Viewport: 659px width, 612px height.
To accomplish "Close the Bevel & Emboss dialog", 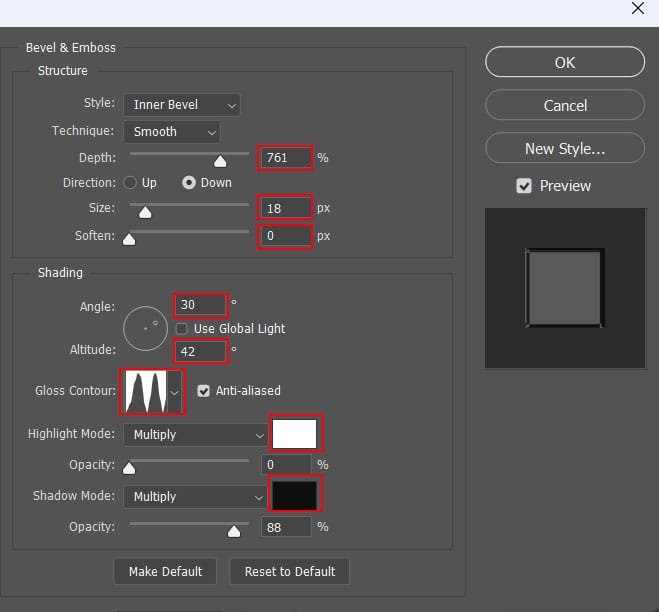I will (638, 9).
